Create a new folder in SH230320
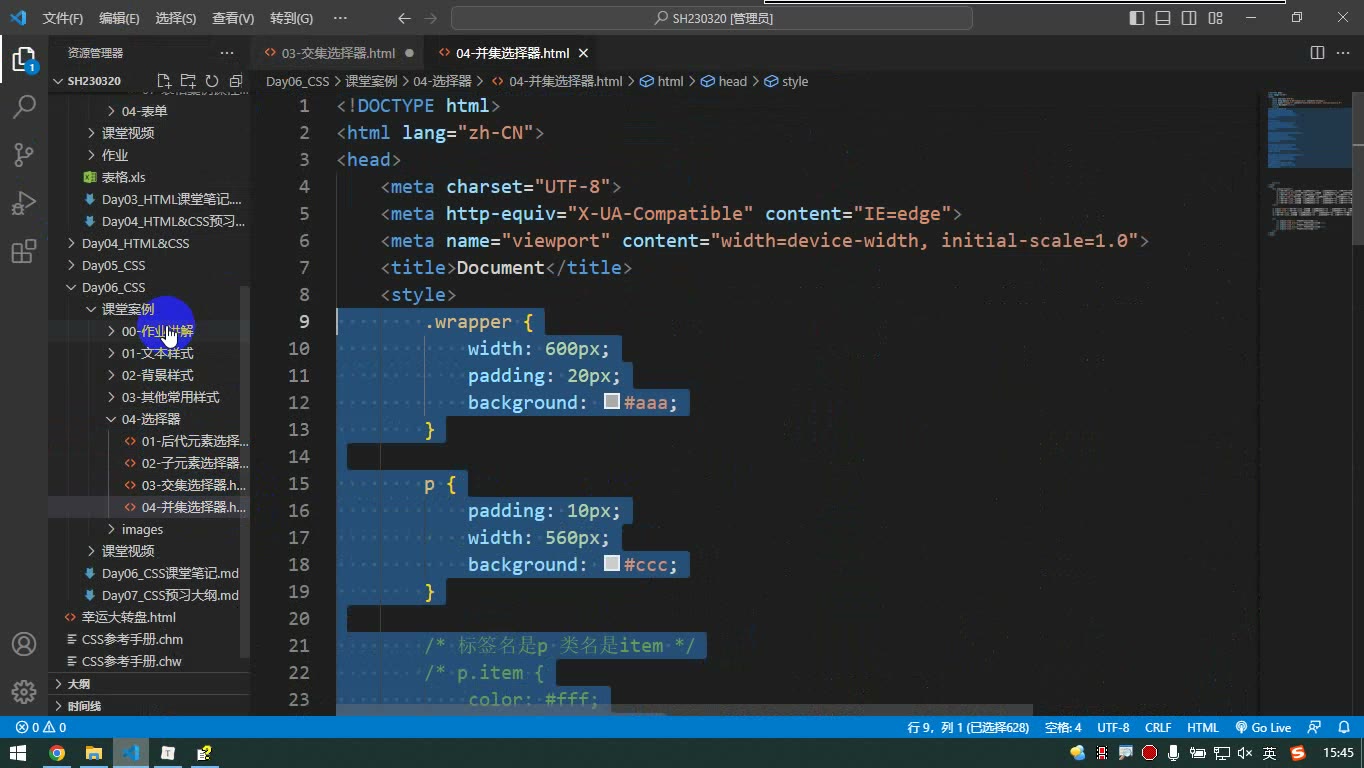Image resolution: width=1364 pixels, height=768 pixels. point(188,81)
